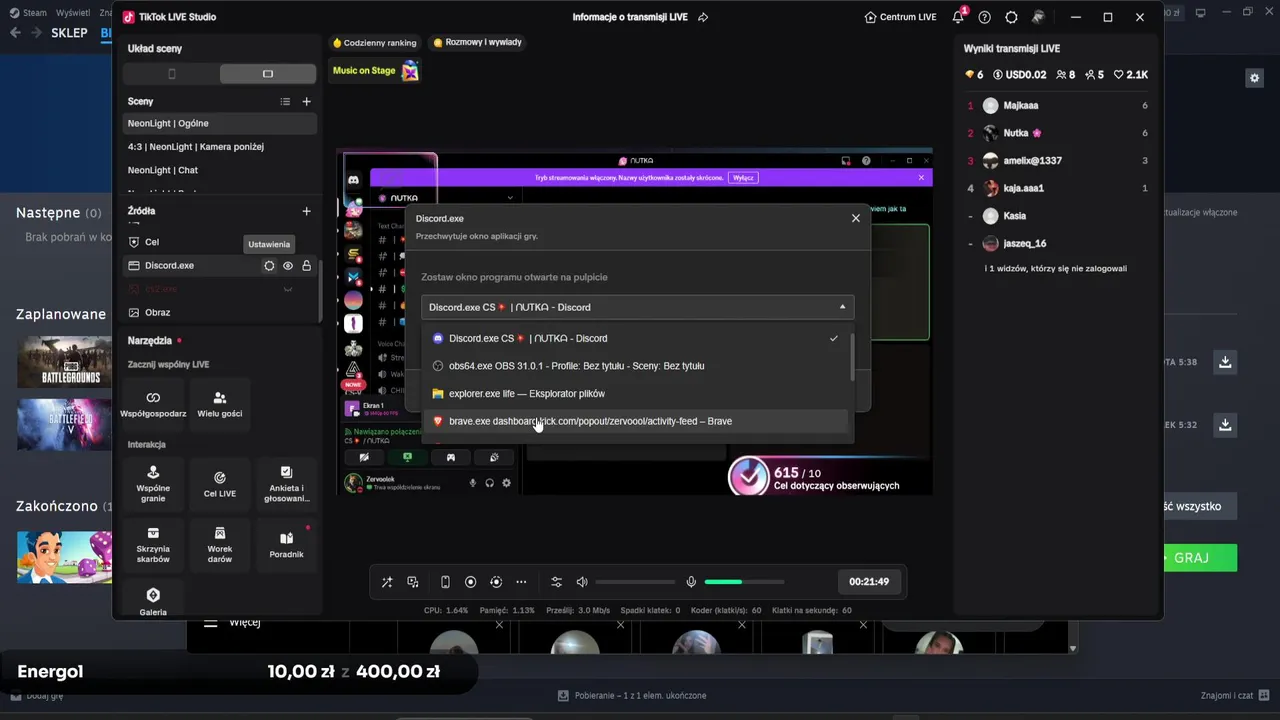This screenshot has height=720, width=1280.
Task: Mute the microphone icon
Action: [x=691, y=582]
